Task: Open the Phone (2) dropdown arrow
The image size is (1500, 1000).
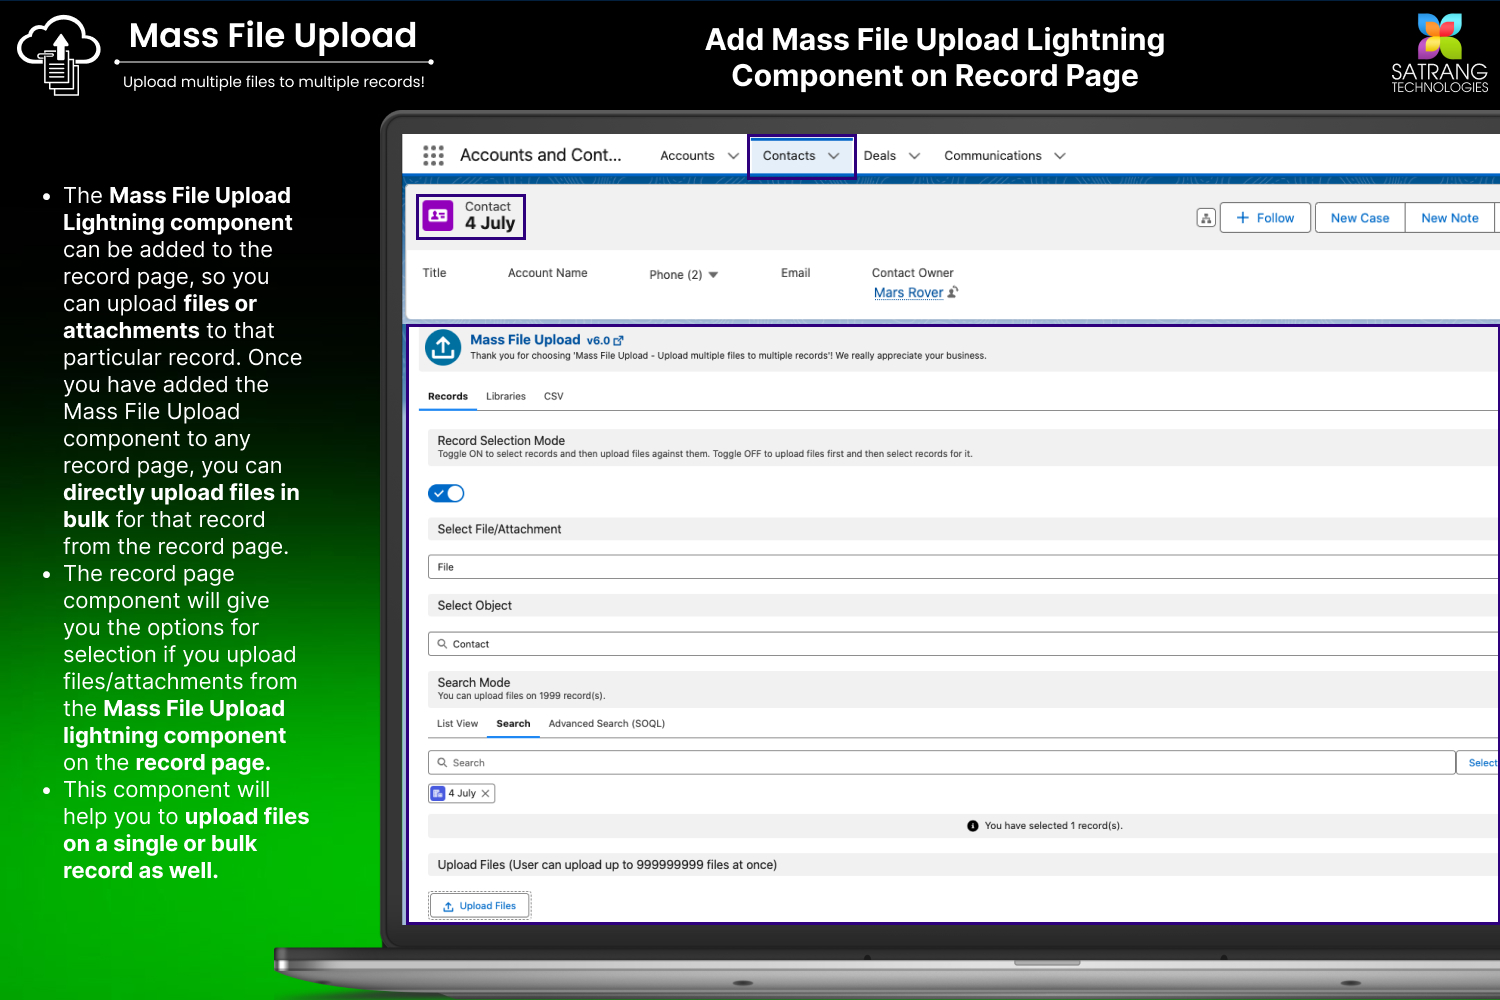Action: coord(713,275)
